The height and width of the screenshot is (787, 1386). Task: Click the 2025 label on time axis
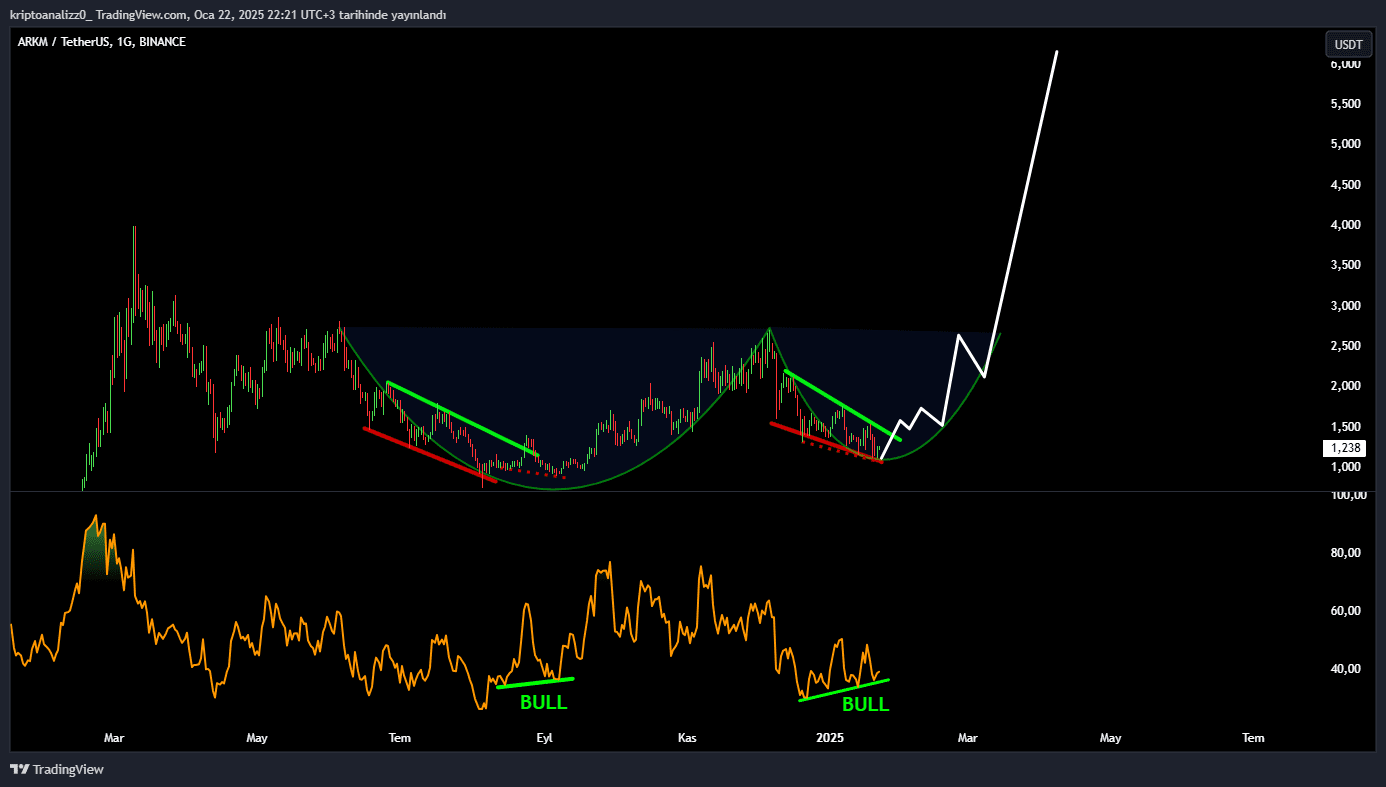point(830,738)
